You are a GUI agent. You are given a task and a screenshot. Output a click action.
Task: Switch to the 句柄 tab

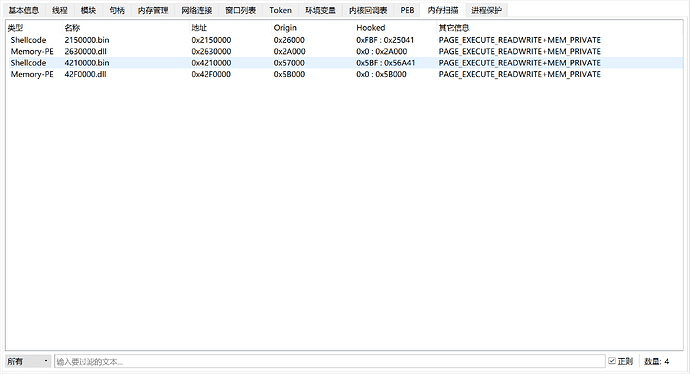(117, 10)
